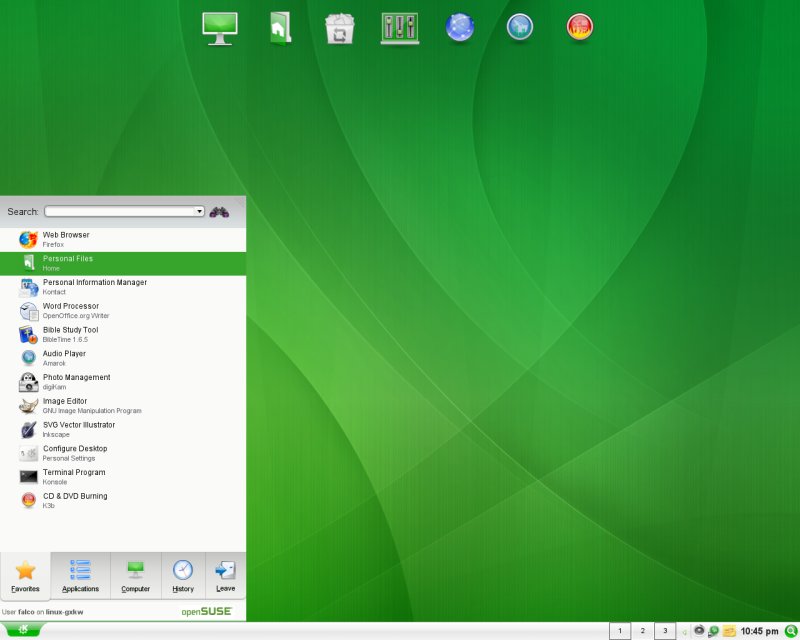Click the K3b icon in favorites list
Viewport: 800px width, 640px height.
tap(29, 500)
